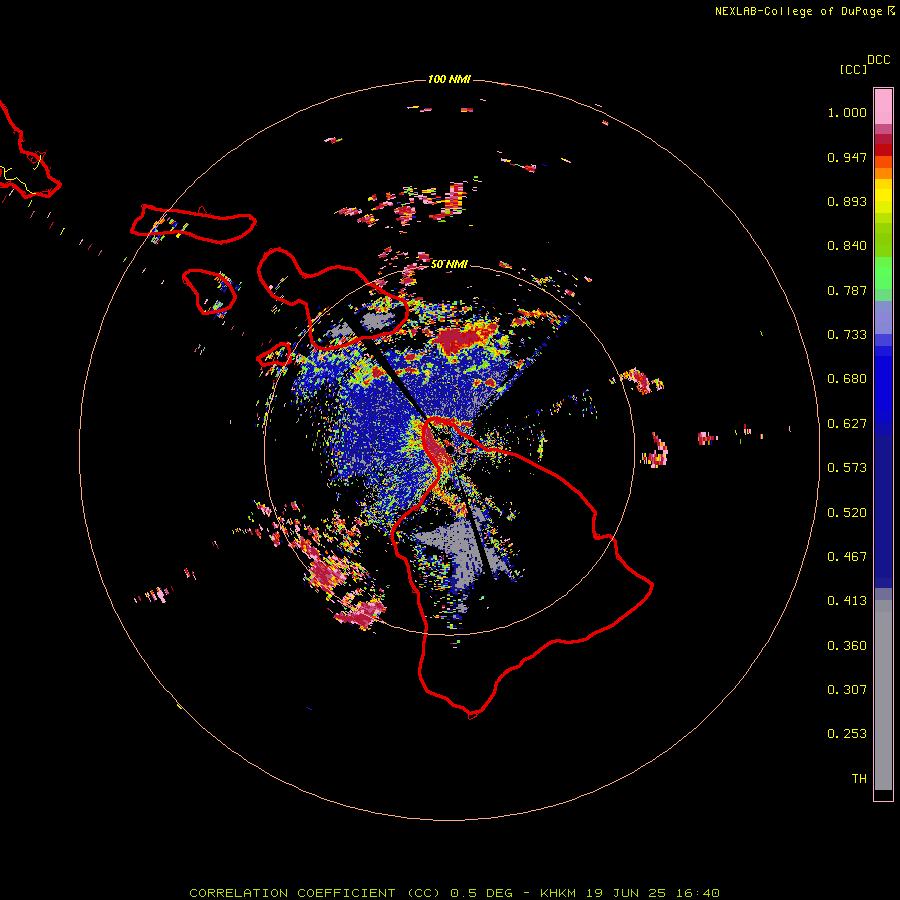Click the [CC] units label

853,69
